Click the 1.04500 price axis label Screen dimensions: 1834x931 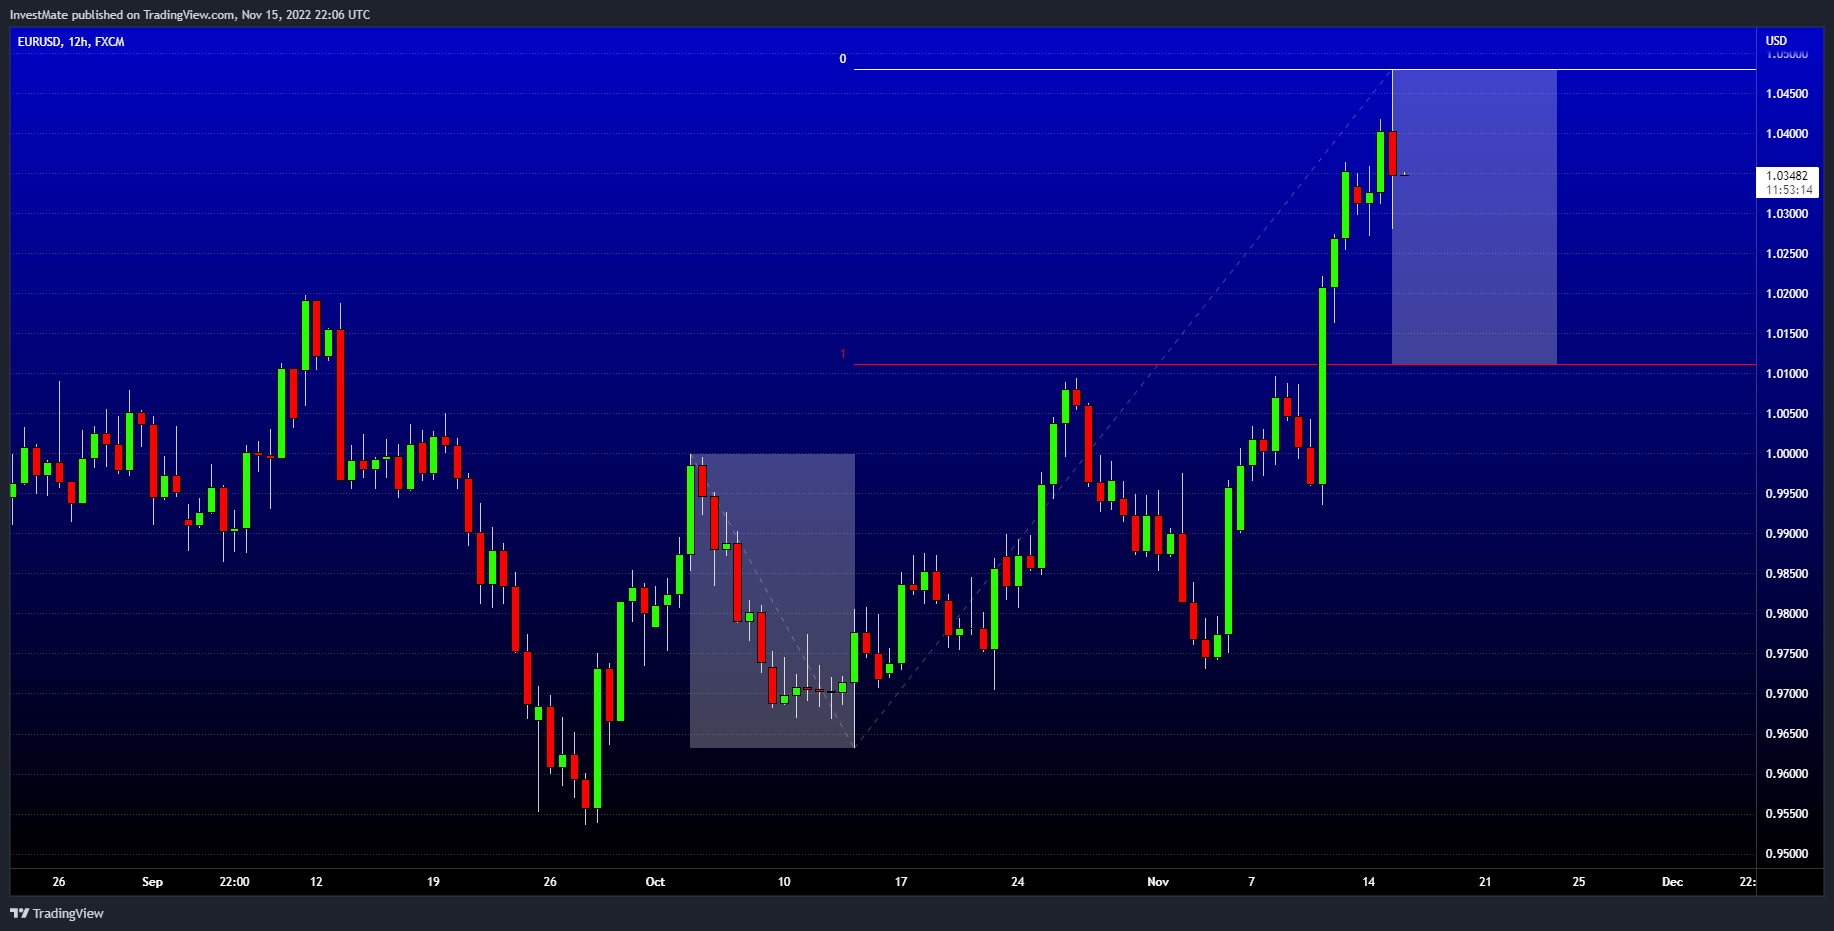pyautogui.click(x=1787, y=94)
